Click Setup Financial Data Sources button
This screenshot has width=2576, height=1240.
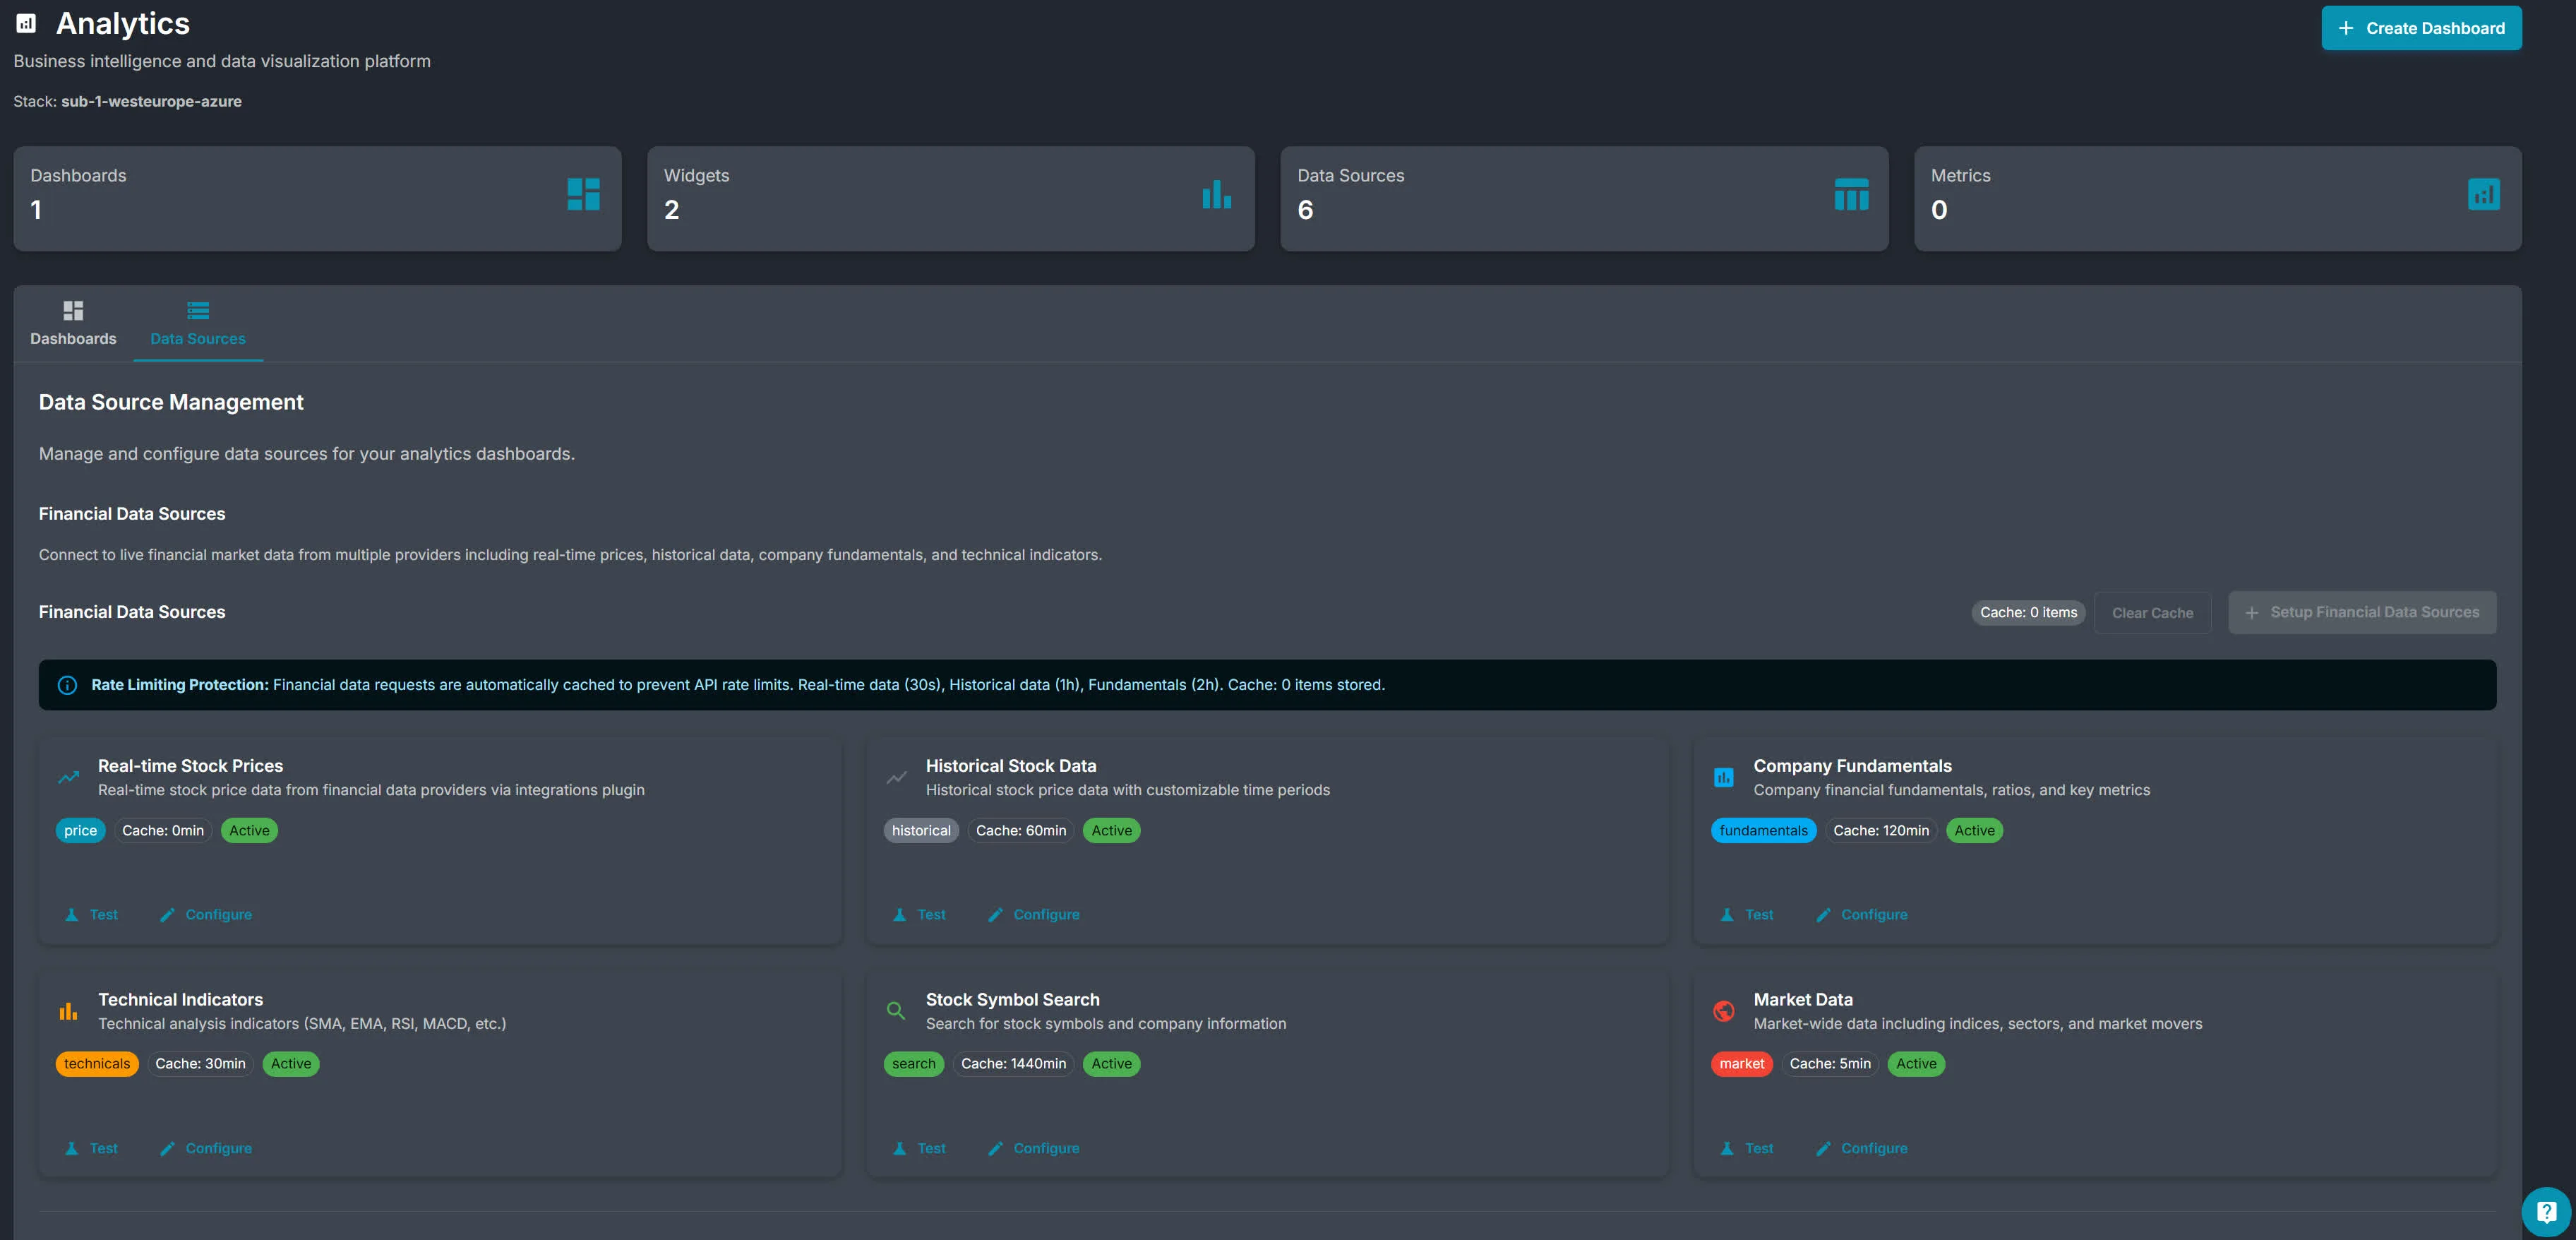(x=2362, y=613)
